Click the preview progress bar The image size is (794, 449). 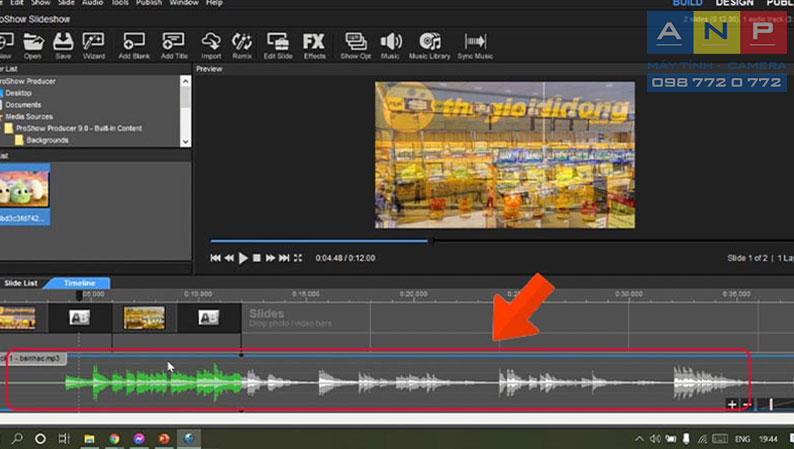[501, 241]
